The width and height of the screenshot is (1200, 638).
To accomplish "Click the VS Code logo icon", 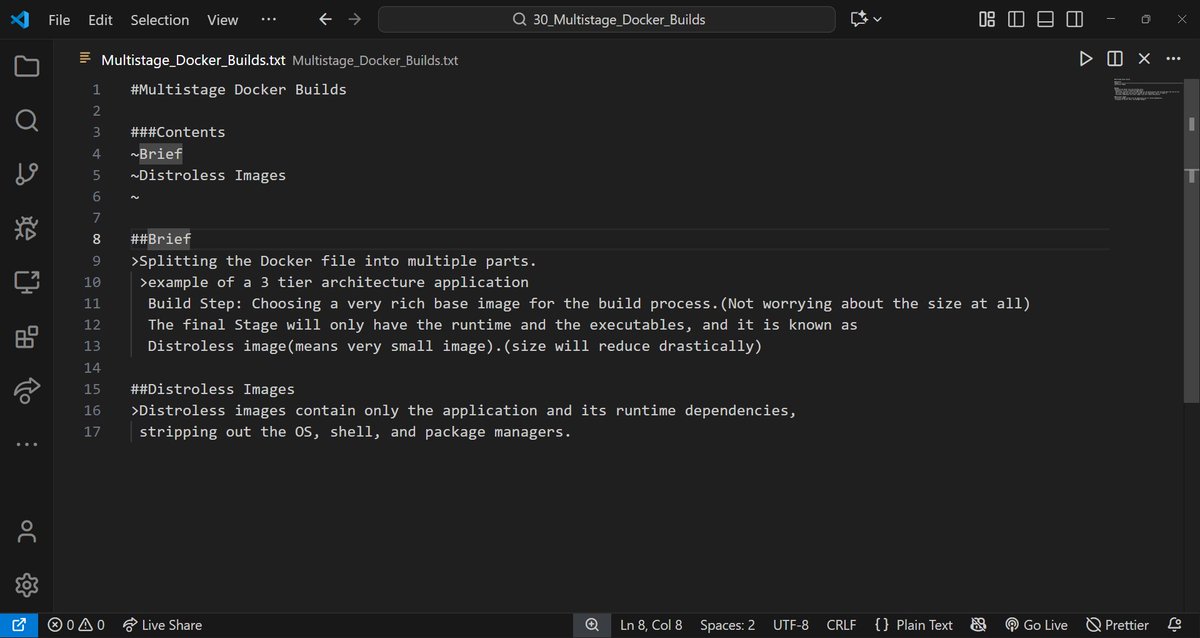I will [x=19, y=19].
